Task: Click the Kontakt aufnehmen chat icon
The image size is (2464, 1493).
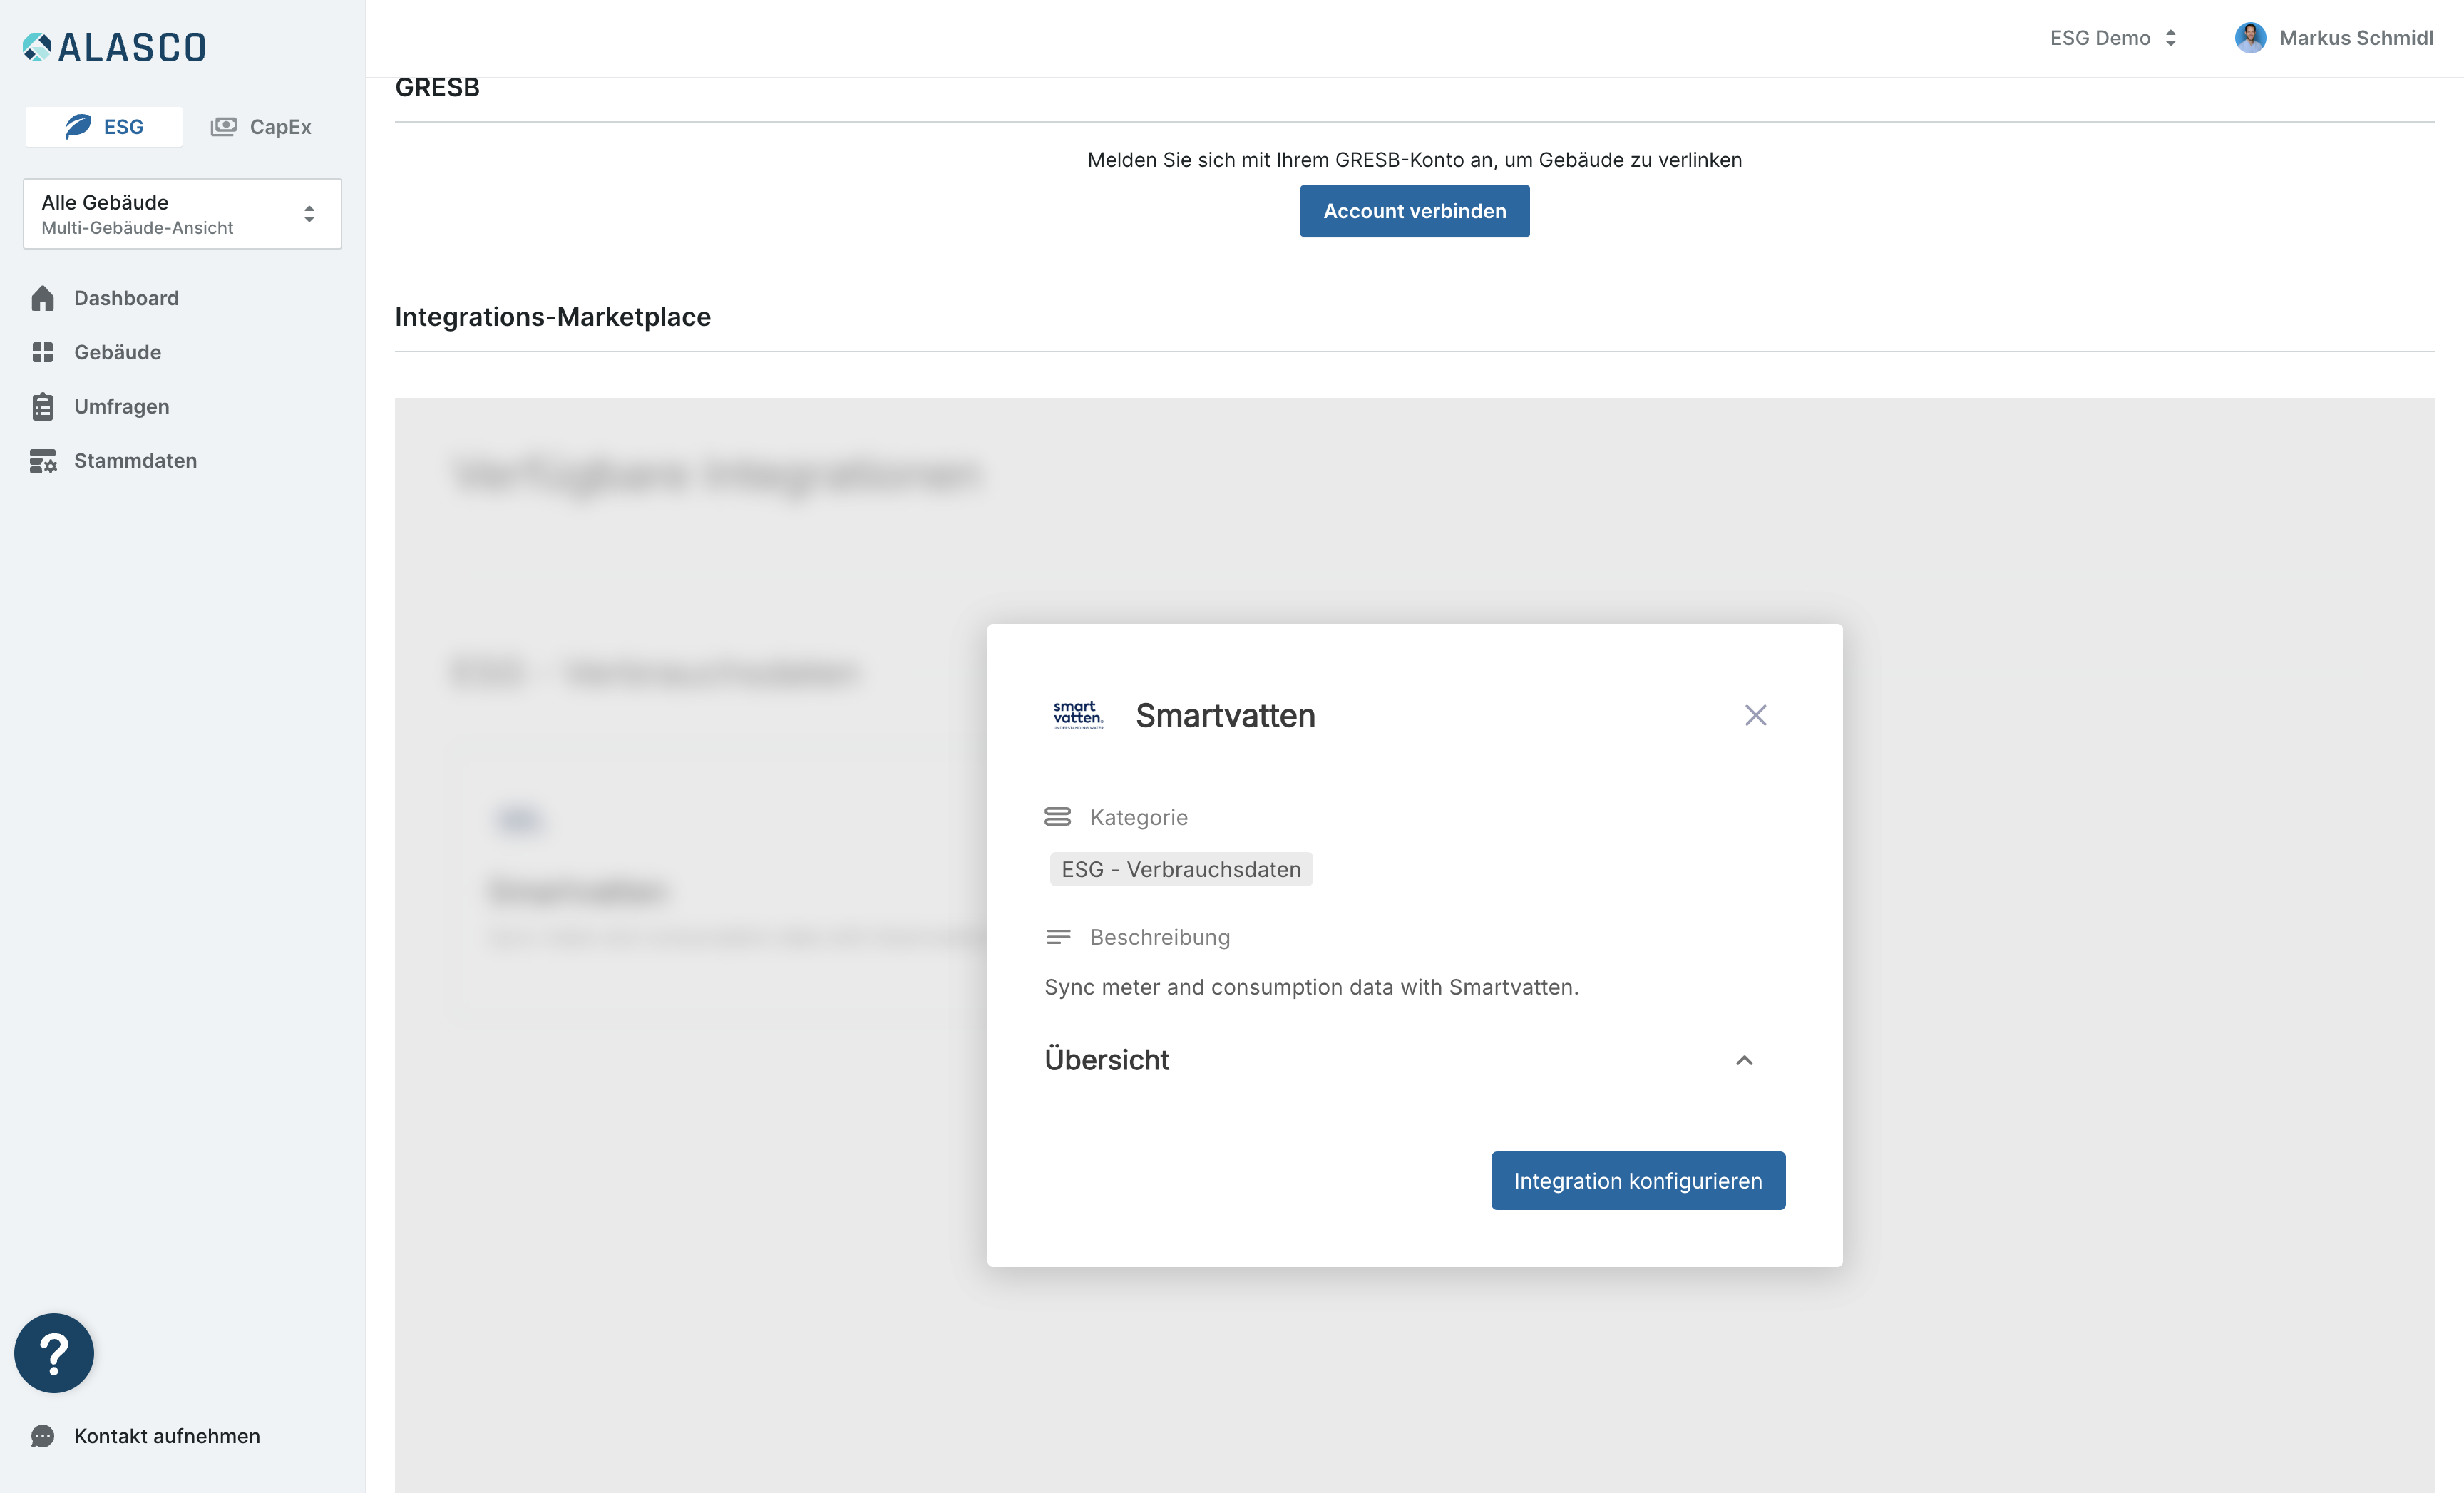Action: click(x=42, y=1436)
